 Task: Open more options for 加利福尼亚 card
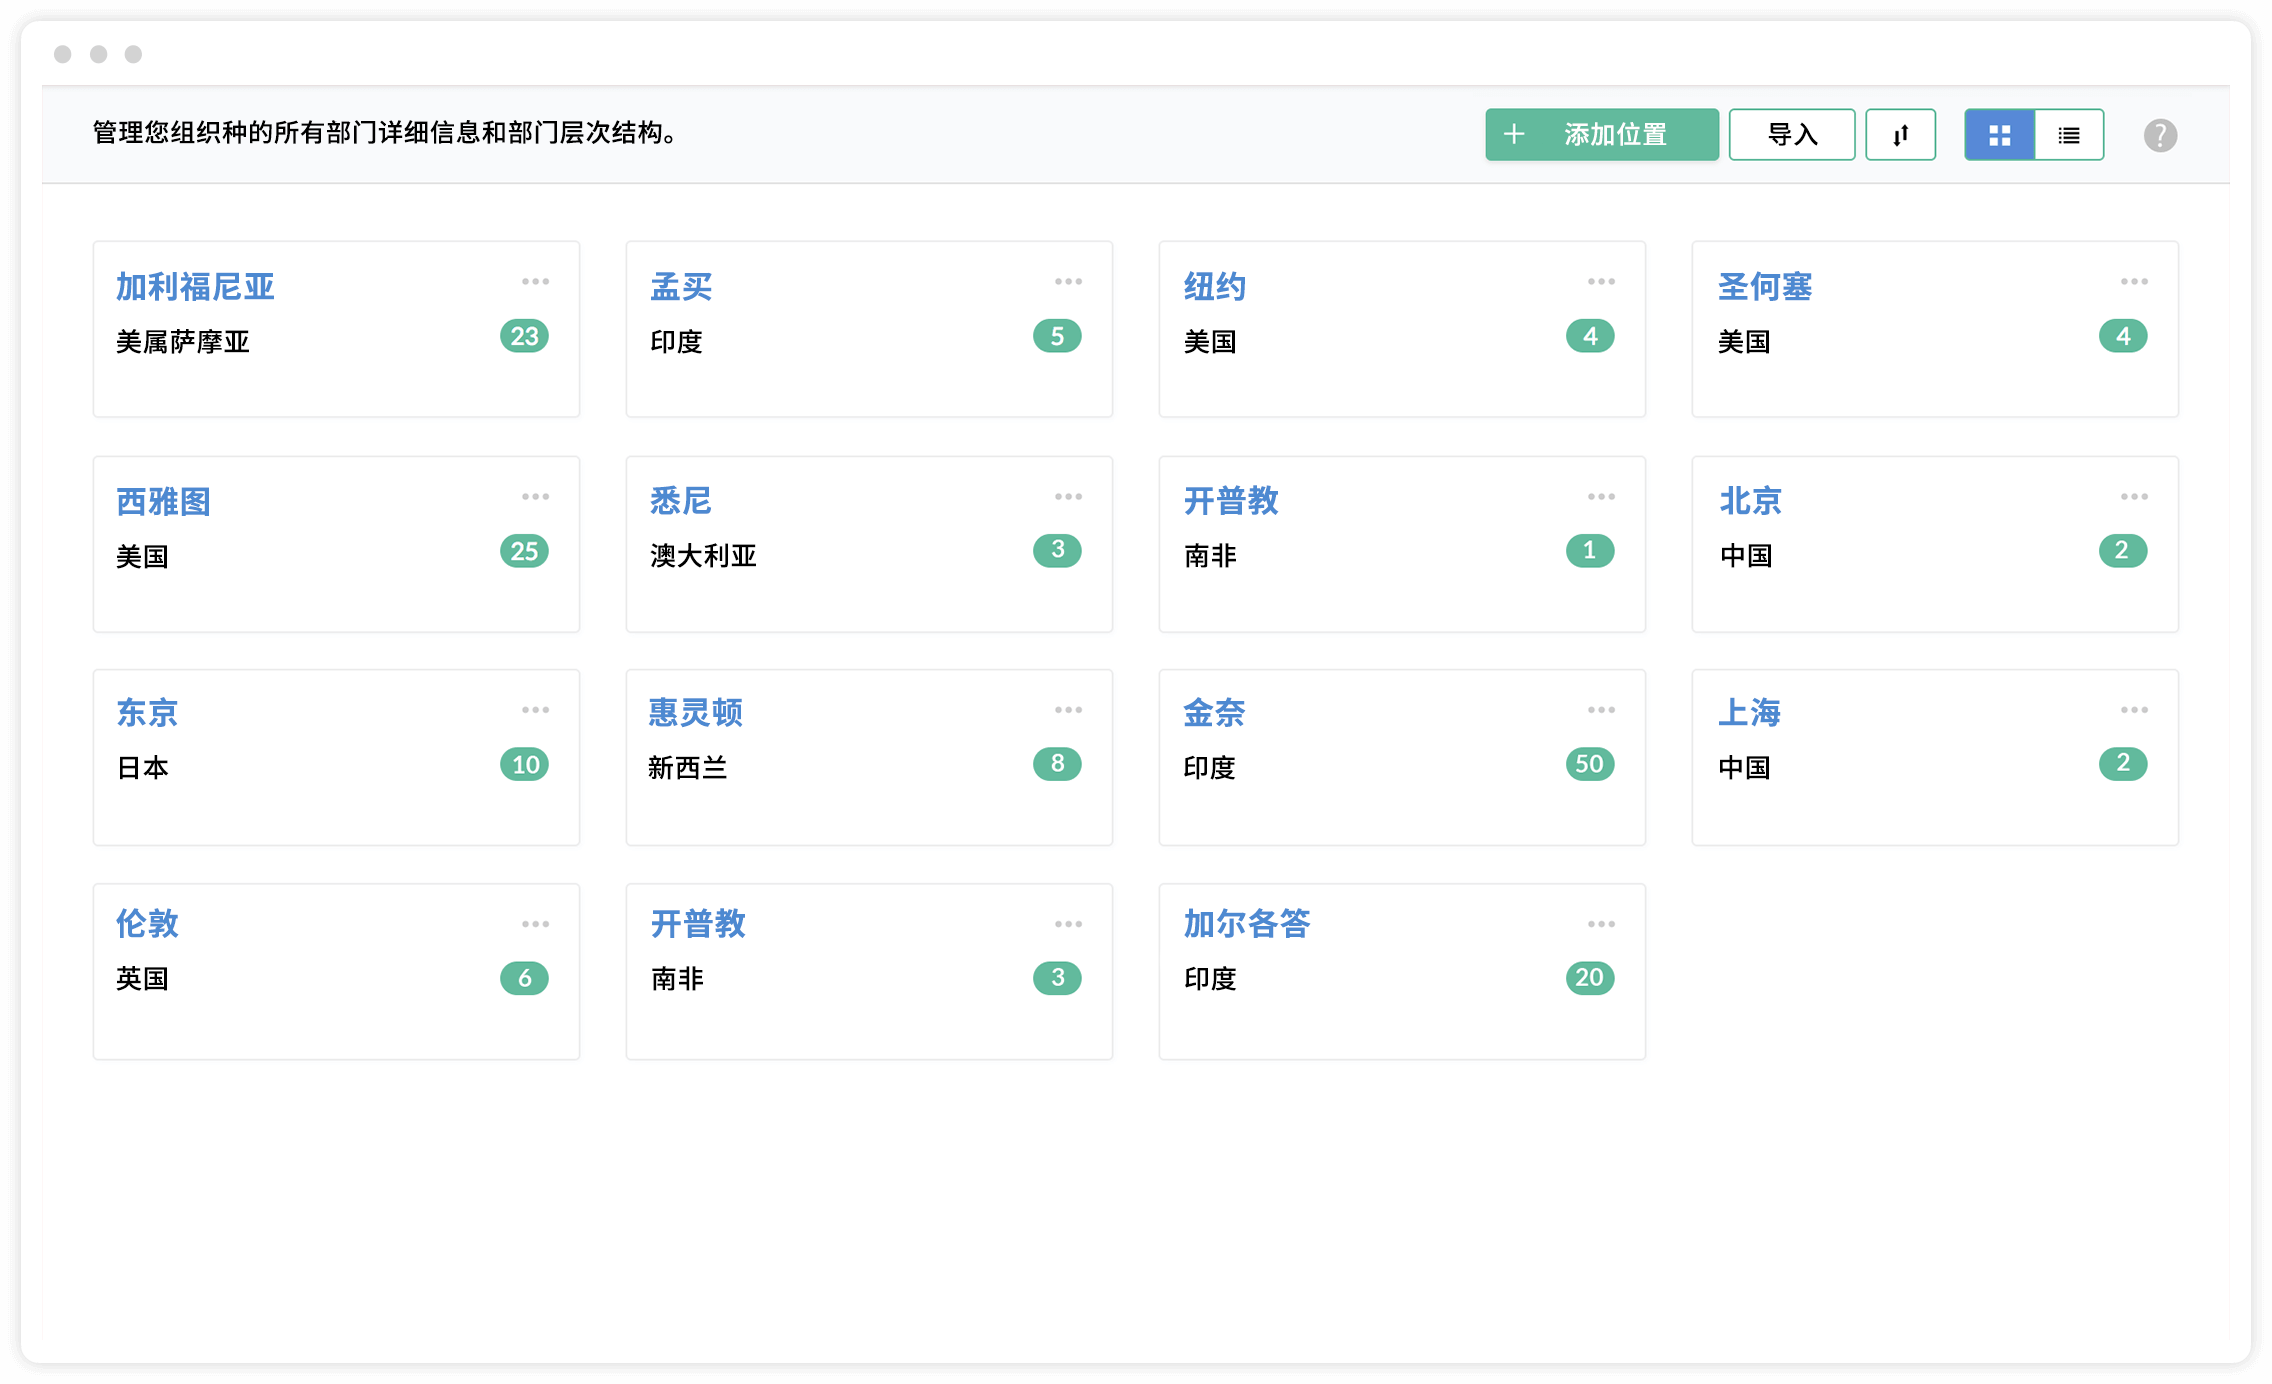pos(535,282)
